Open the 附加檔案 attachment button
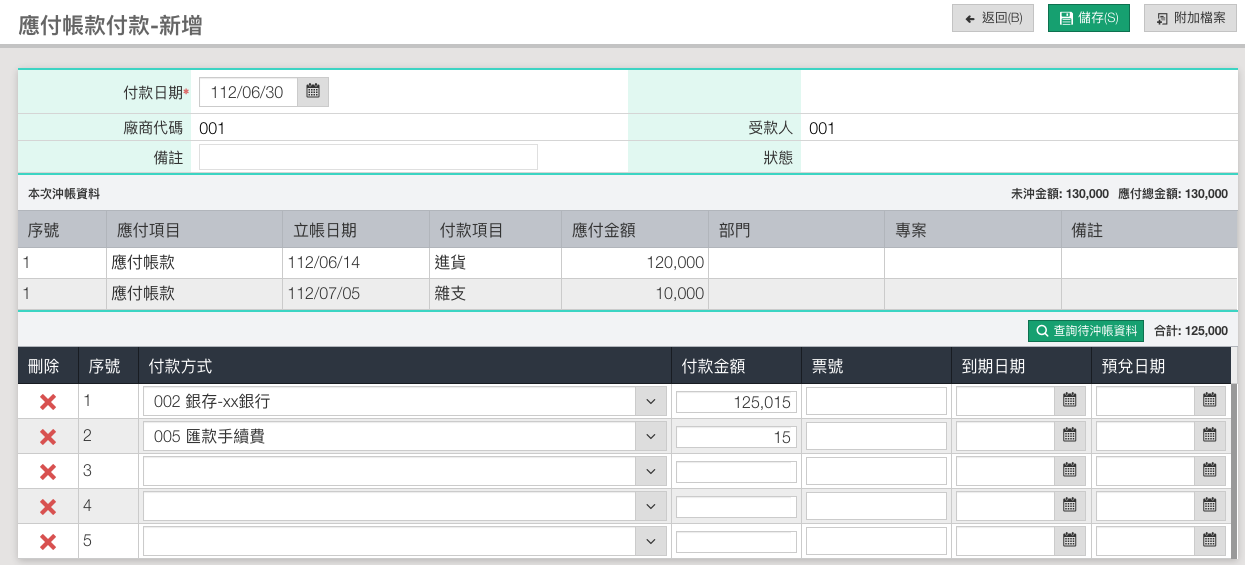The height and width of the screenshot is (565, 1245). [x=1190, y=18]
